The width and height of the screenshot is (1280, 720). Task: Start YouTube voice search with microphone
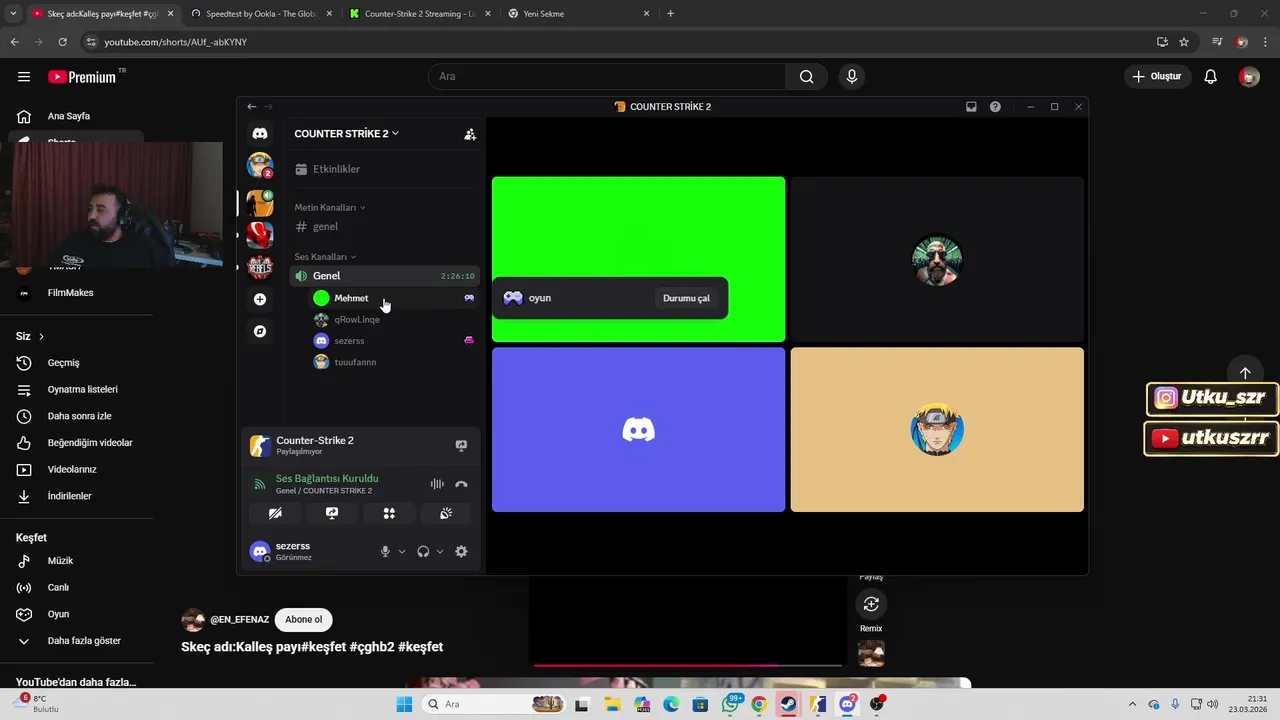tap(852, 77)
